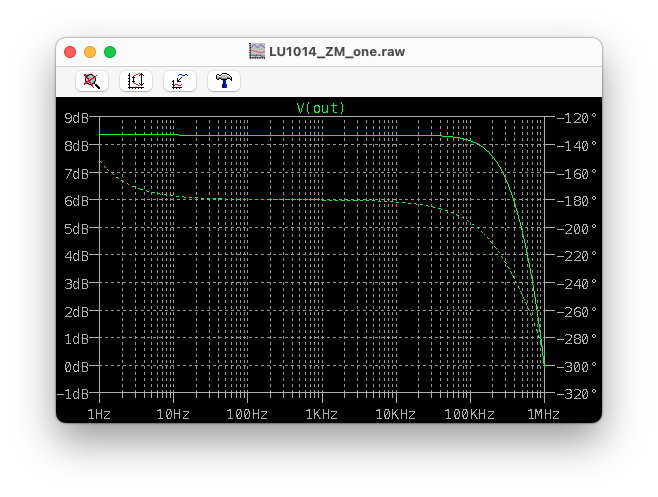Viewport: 658px width, 497px height.
Task: Click the 10KHz frequency axis label
Action: point(395,415)
